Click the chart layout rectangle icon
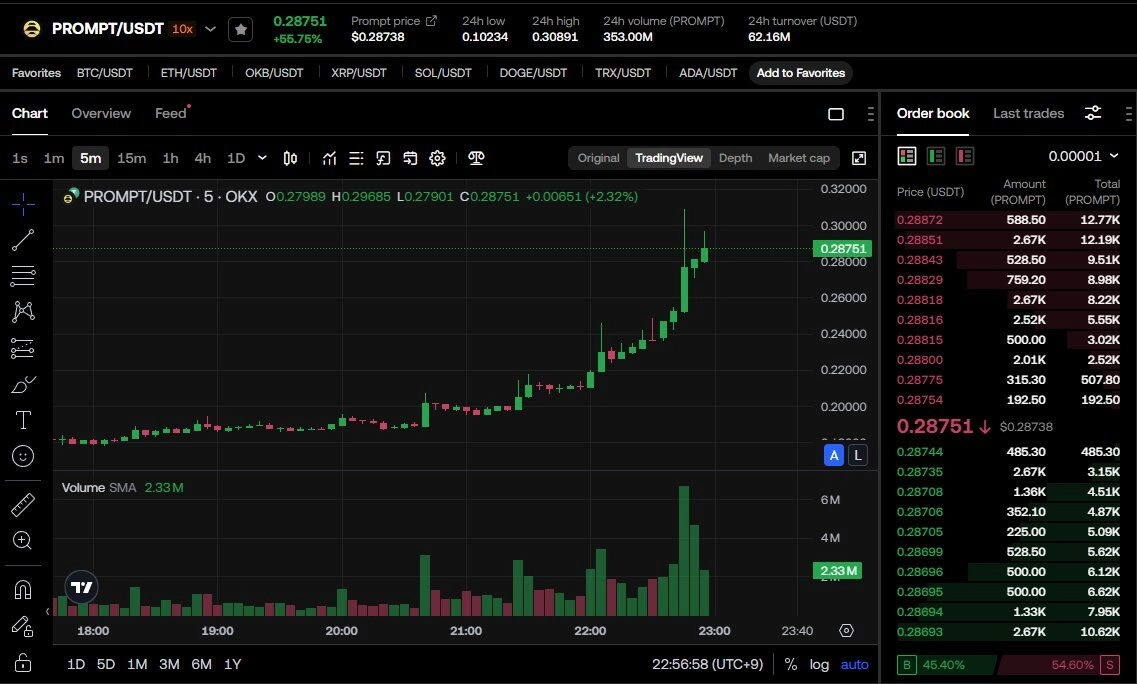This screenshot has height=684, width=1137. pyautogui.click(x=836, y=114)
